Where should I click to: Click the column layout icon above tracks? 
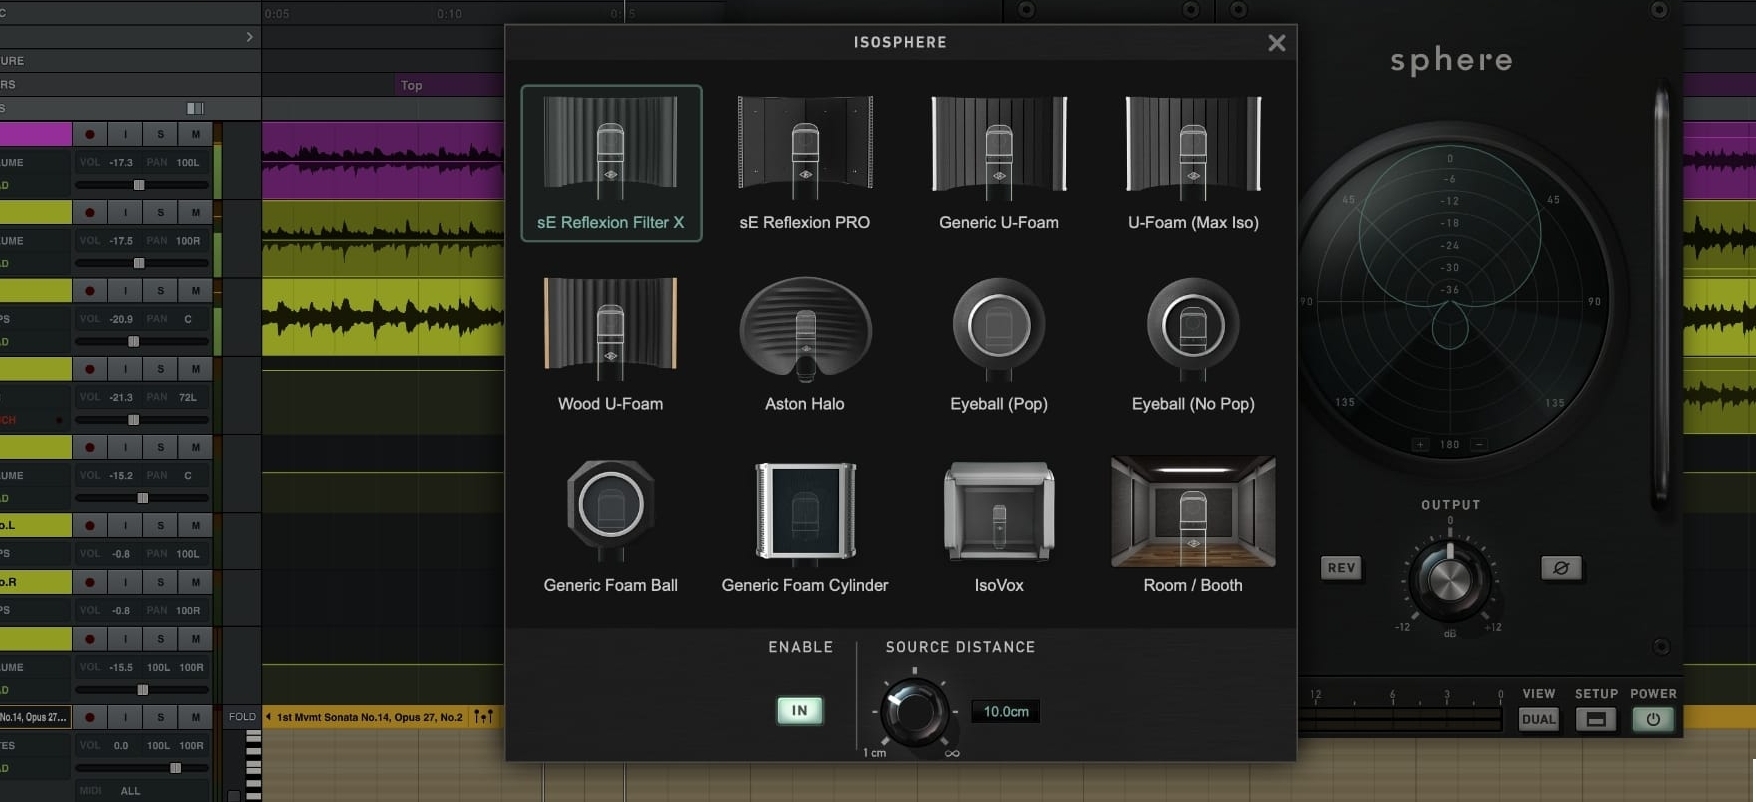click(x=195, y=108)
